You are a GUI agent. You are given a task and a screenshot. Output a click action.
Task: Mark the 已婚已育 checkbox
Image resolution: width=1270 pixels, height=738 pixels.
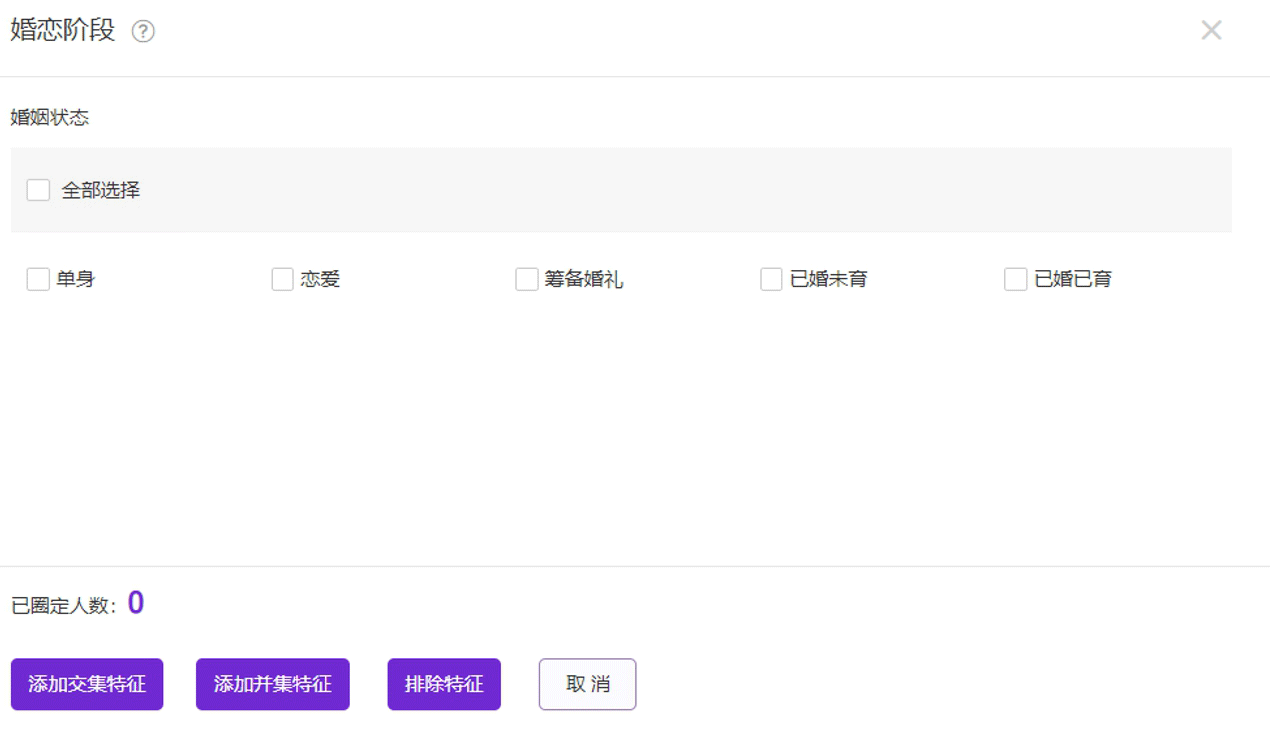[1016, 279]
